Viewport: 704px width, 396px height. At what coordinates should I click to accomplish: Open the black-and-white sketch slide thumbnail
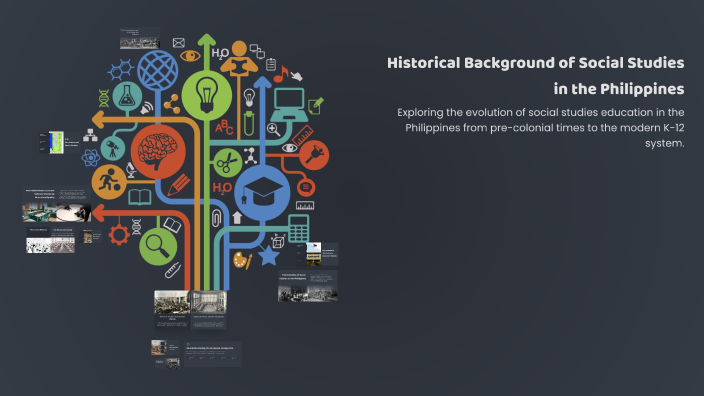pos(50,240)
